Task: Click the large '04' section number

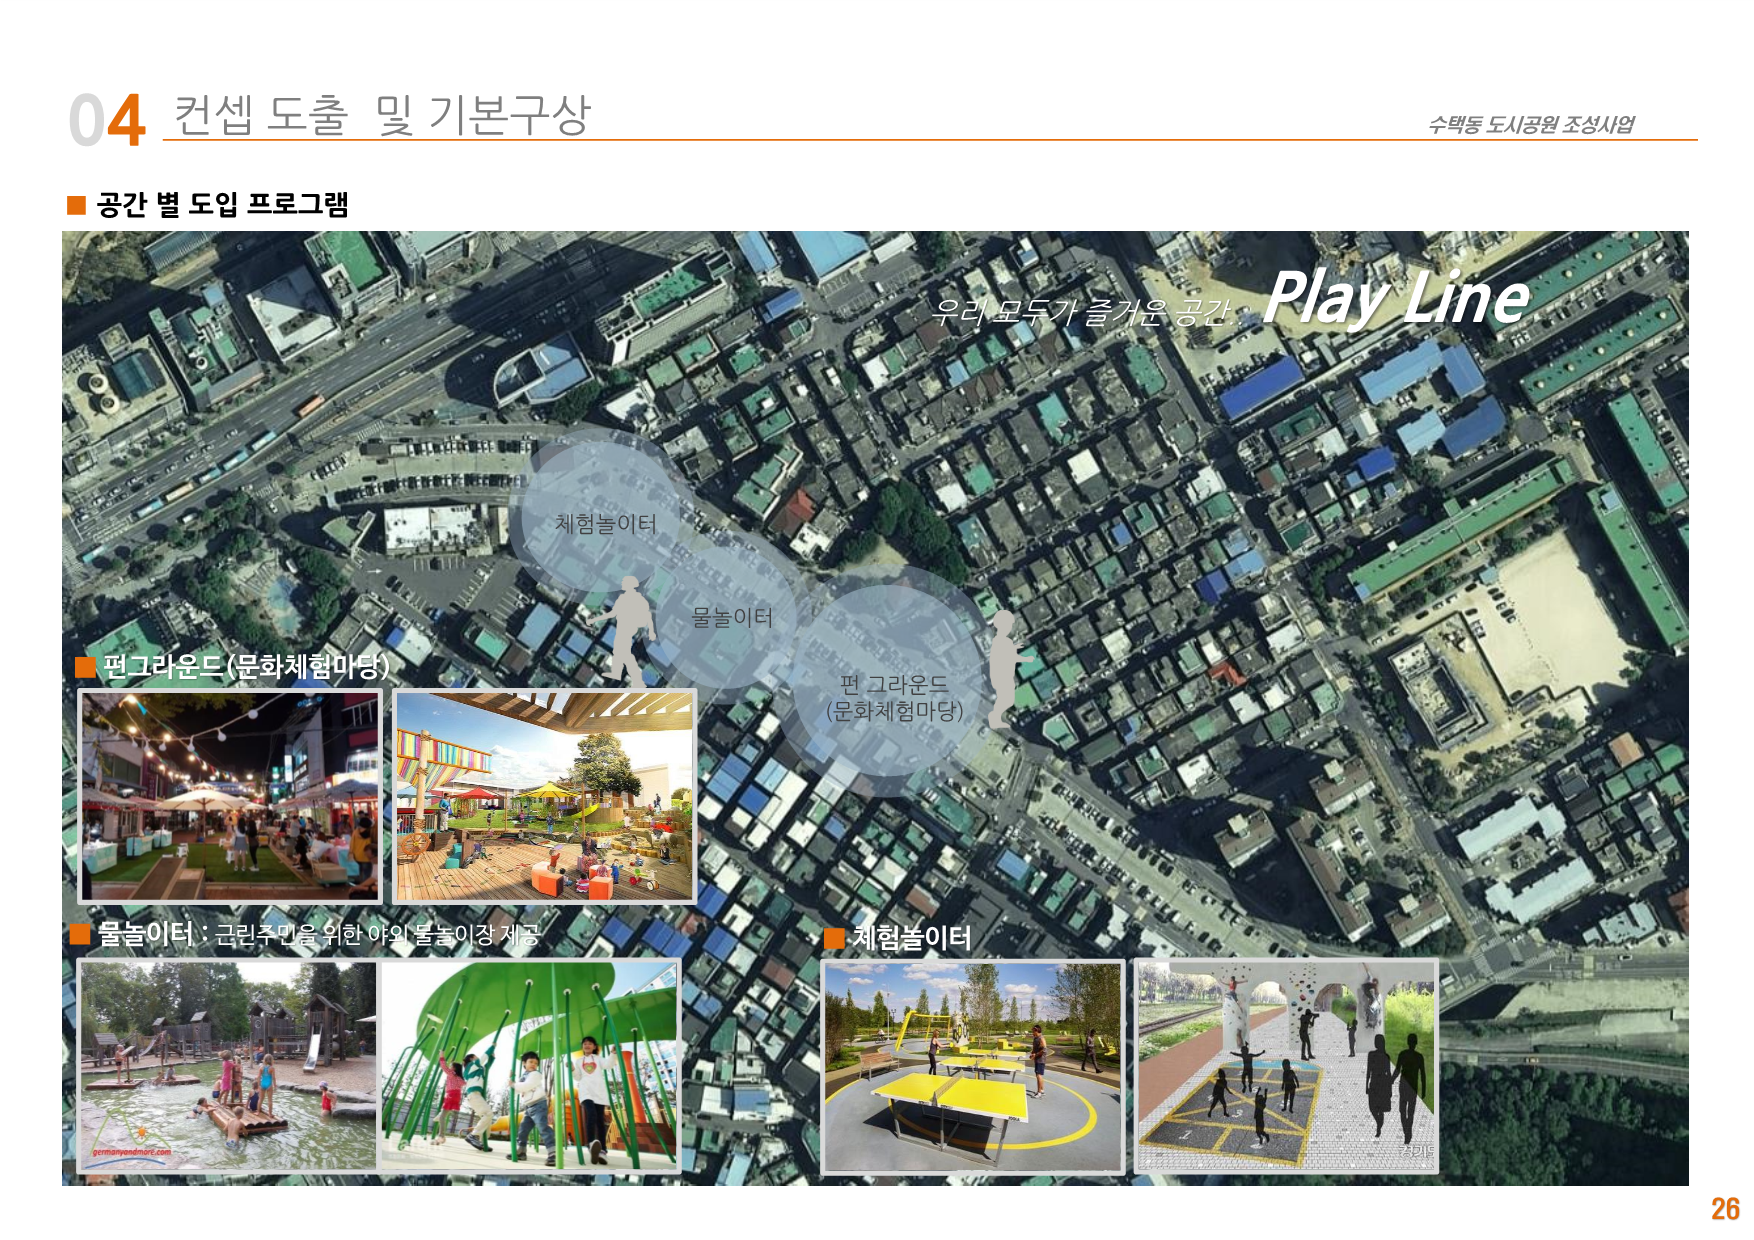Action: point(107,121)
